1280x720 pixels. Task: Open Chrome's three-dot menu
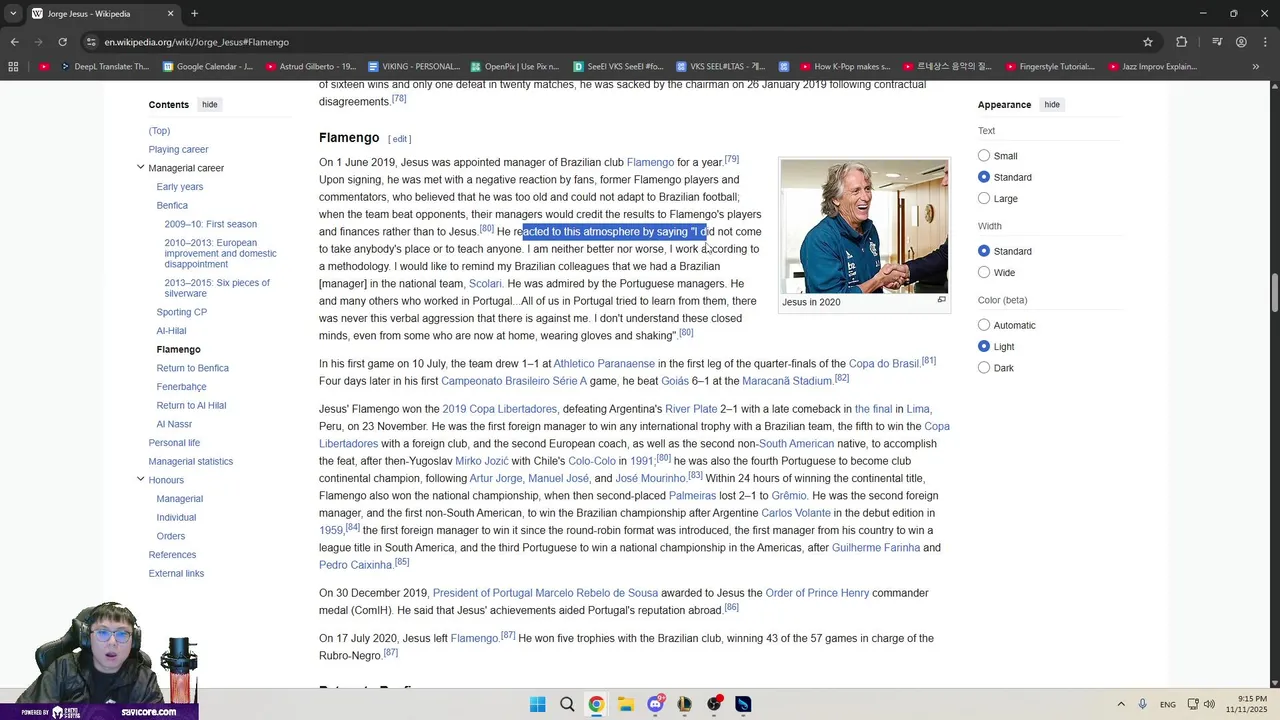[1265, 42]
